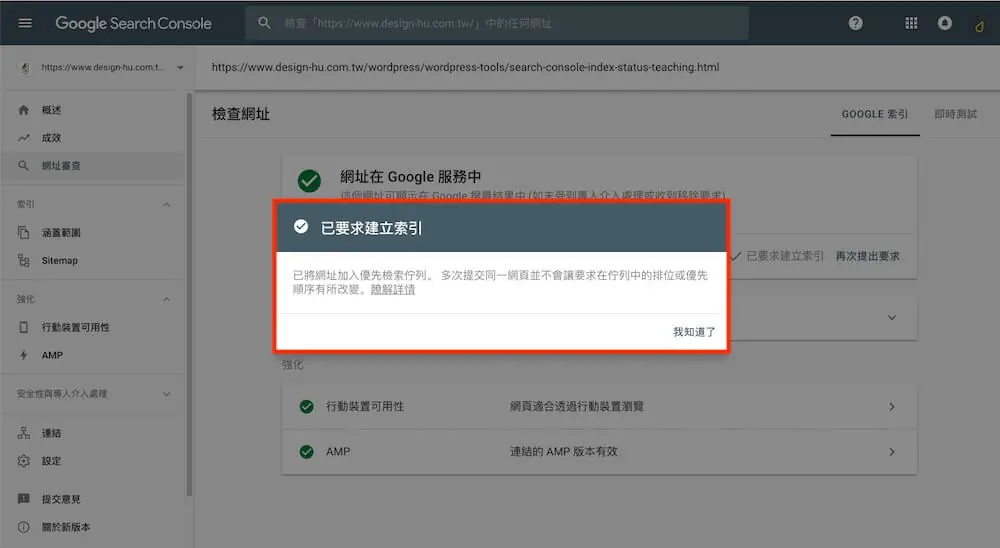Image resolution: width=1000 pixels, height=548 pixels.
Task: Click 已要求建立索引 status beside checkmark
Action: (x=785, y=256)
